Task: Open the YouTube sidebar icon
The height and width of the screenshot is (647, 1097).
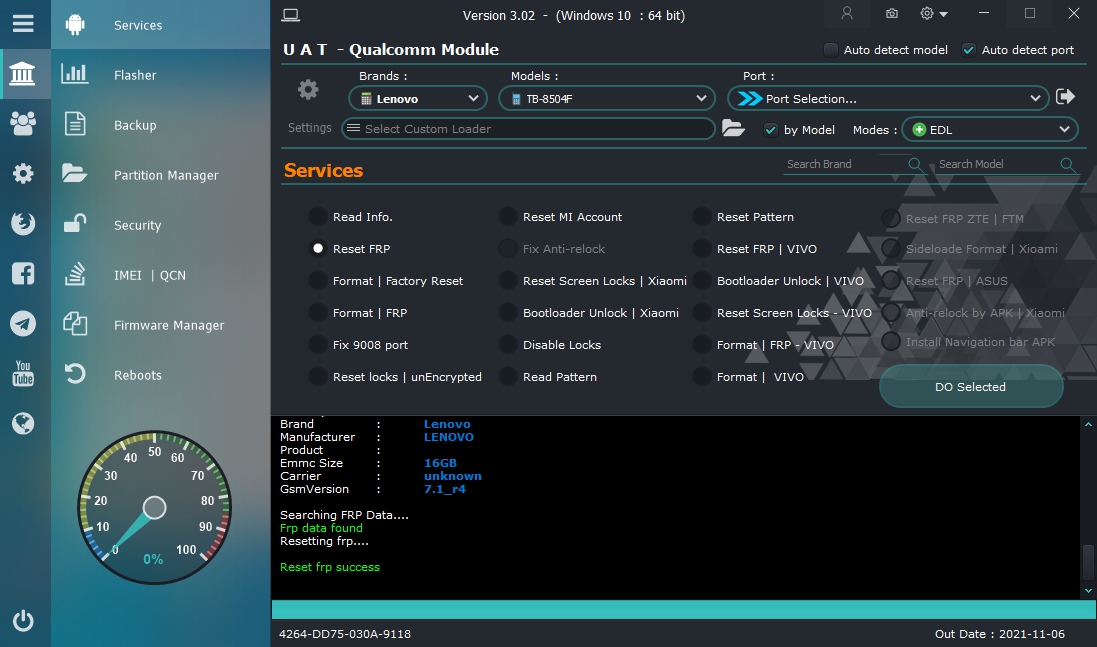Action: click(23, 374)
